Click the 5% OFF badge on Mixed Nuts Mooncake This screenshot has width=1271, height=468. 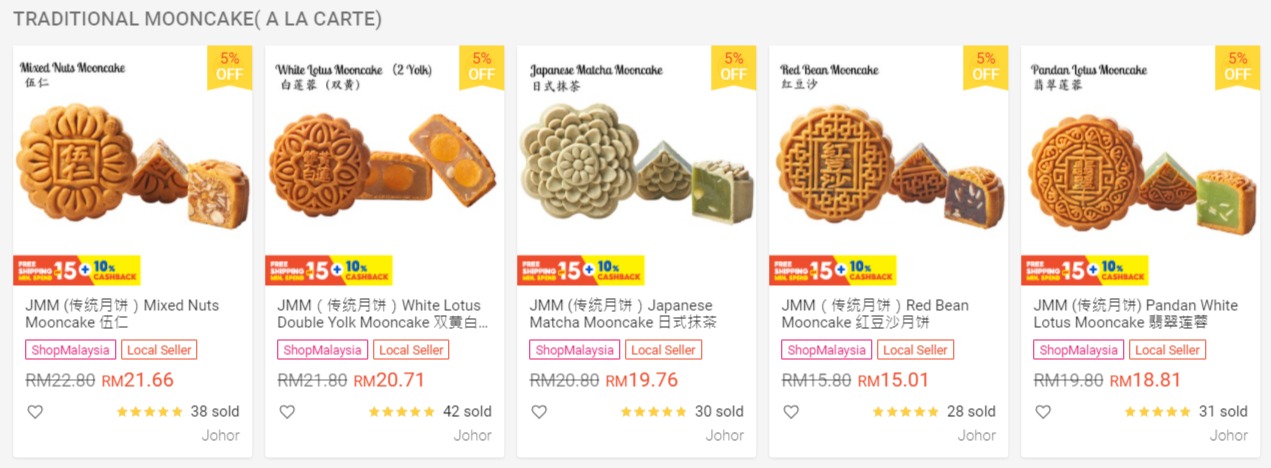(229, 66)
